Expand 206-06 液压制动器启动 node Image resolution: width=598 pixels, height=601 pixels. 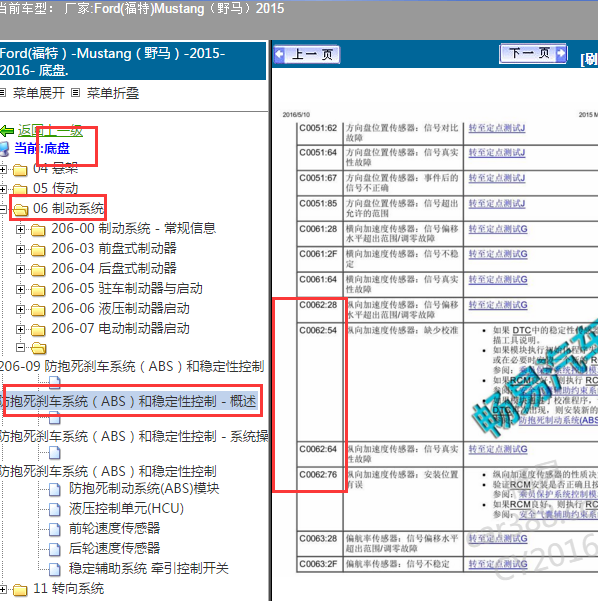coord(20,309)
